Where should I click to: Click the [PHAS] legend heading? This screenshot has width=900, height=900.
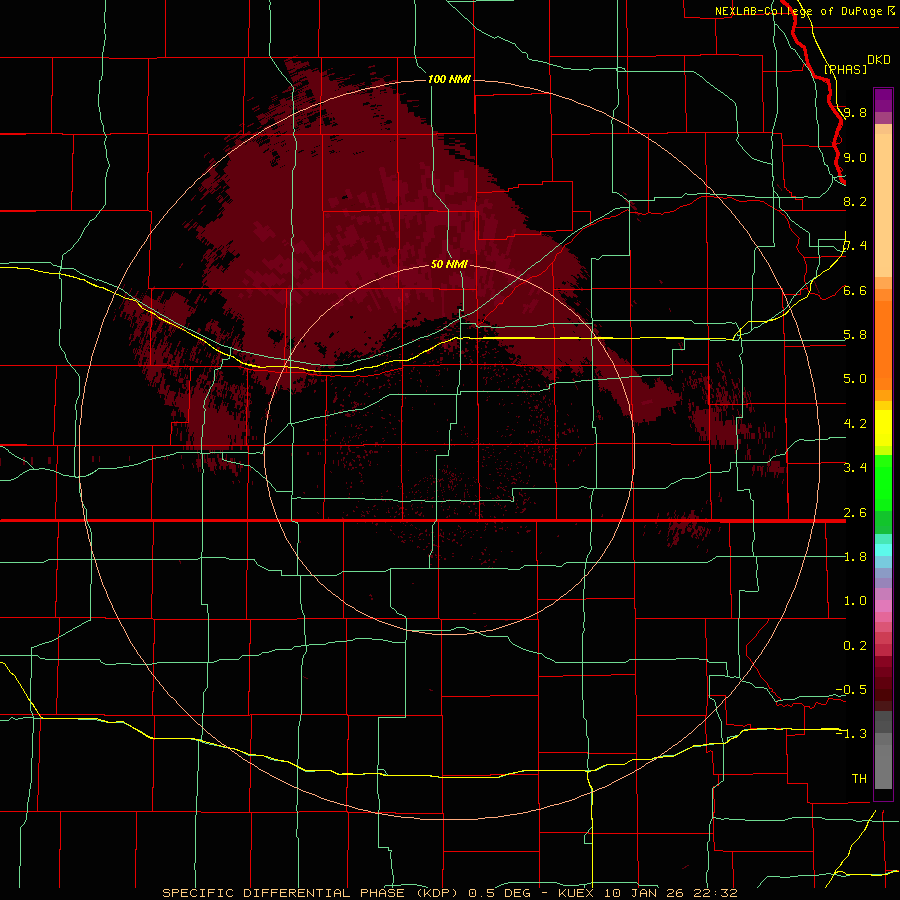845,69
